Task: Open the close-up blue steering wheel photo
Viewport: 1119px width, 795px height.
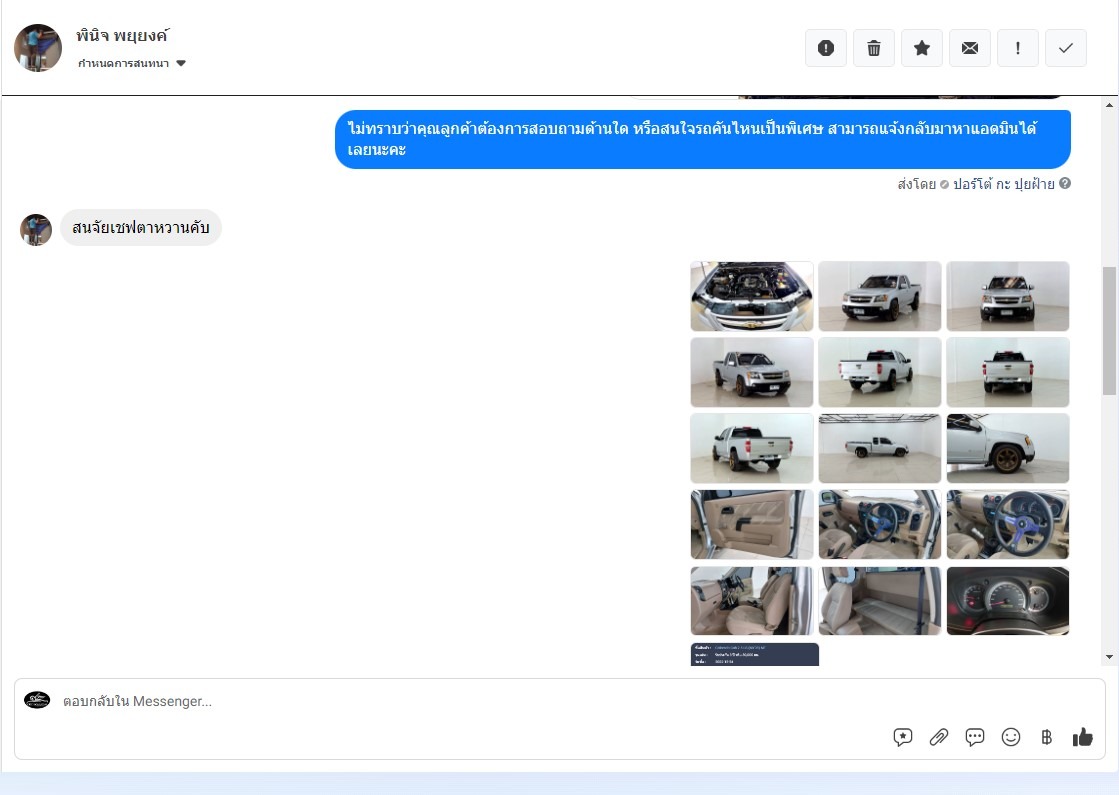Action: (1008, 525)
